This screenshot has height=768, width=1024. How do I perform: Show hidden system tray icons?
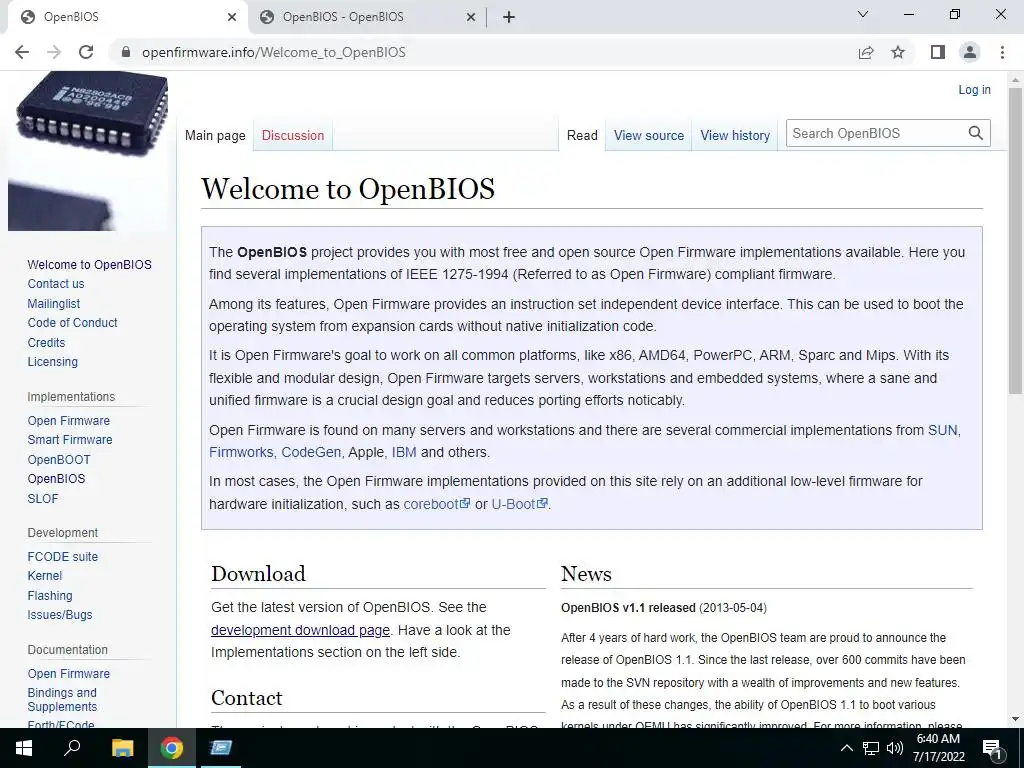846,748
